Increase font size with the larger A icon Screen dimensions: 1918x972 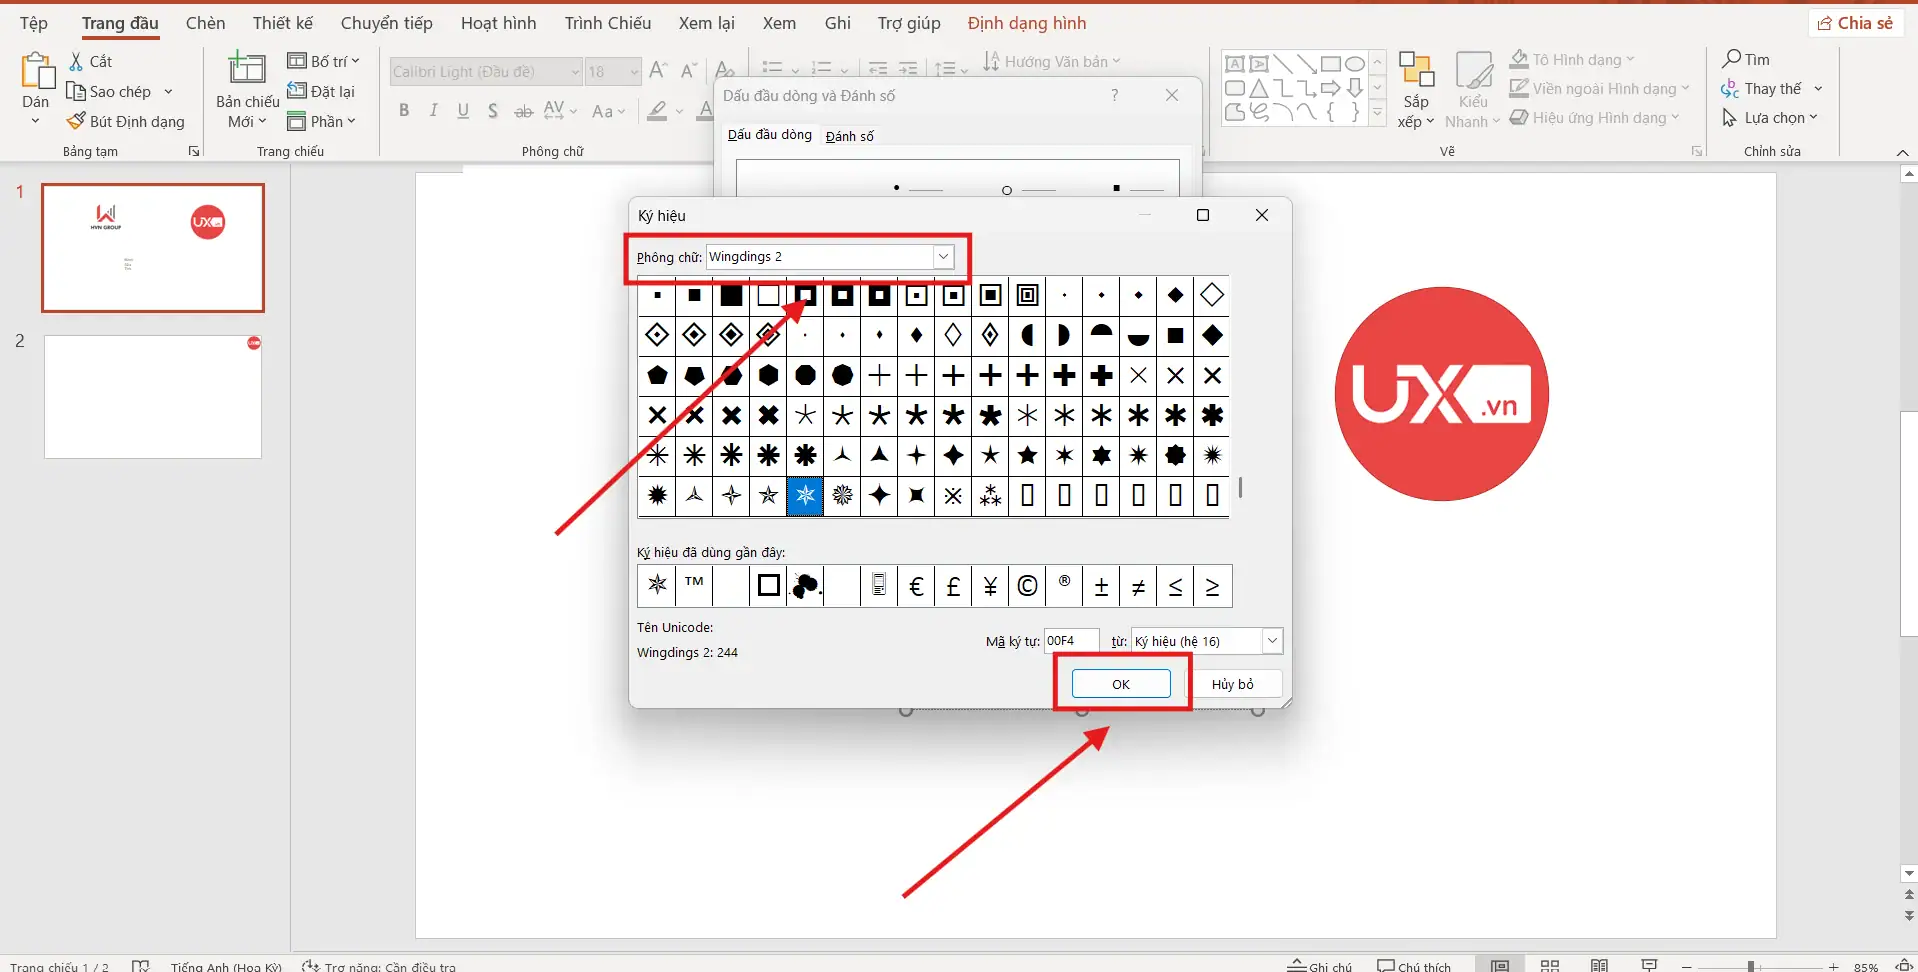[658, 71]
